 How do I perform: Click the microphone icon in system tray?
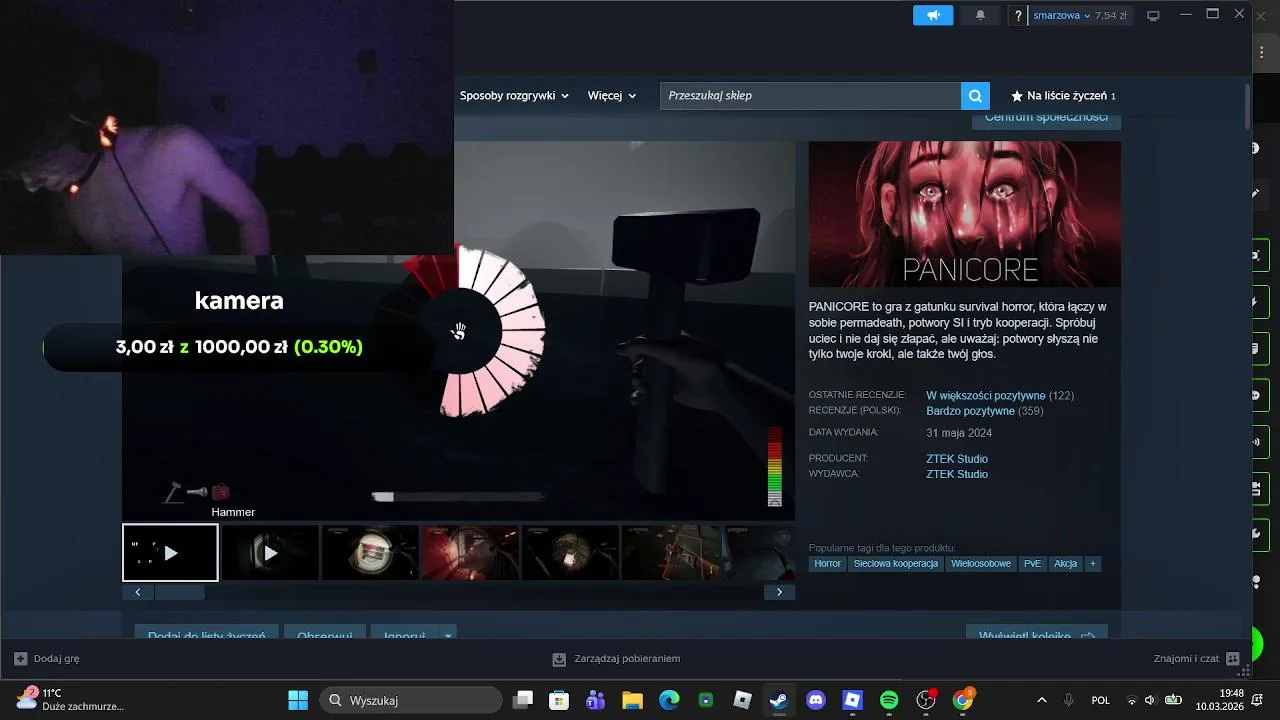1068,700
